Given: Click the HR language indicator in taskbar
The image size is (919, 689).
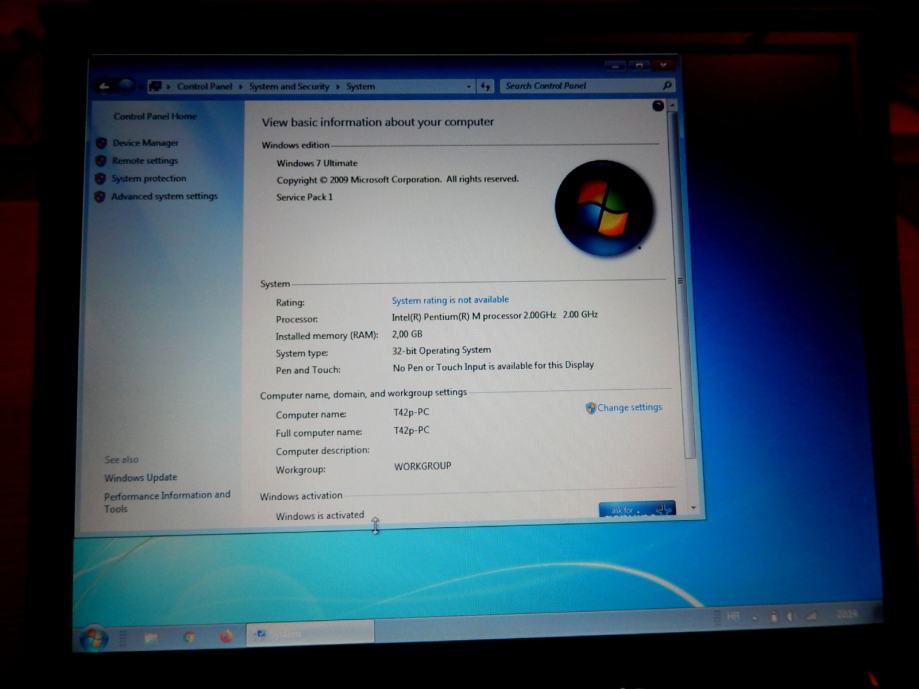Looking at the screenshot, I should click(733, 617).
